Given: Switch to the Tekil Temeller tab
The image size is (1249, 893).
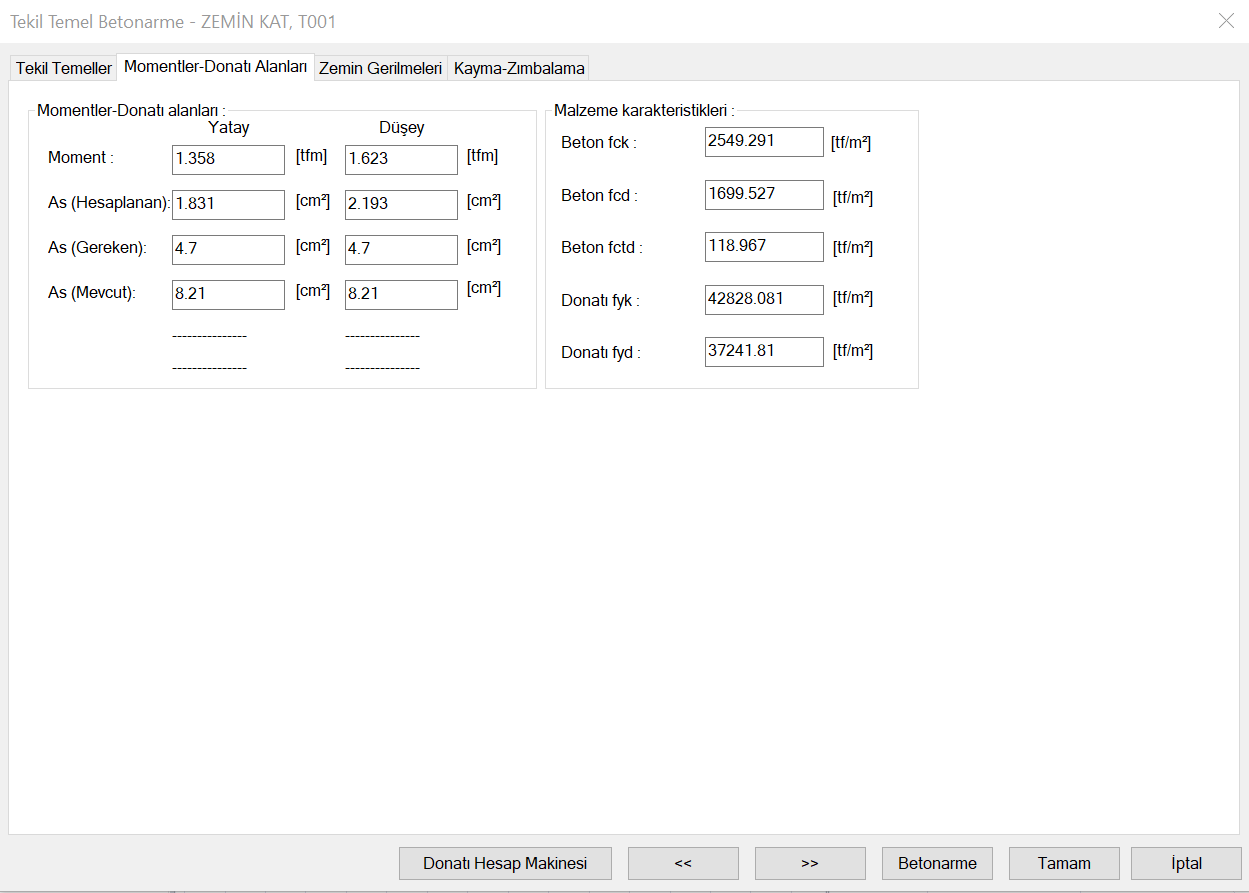Looking at the screenshot, I should click(63, 68).
